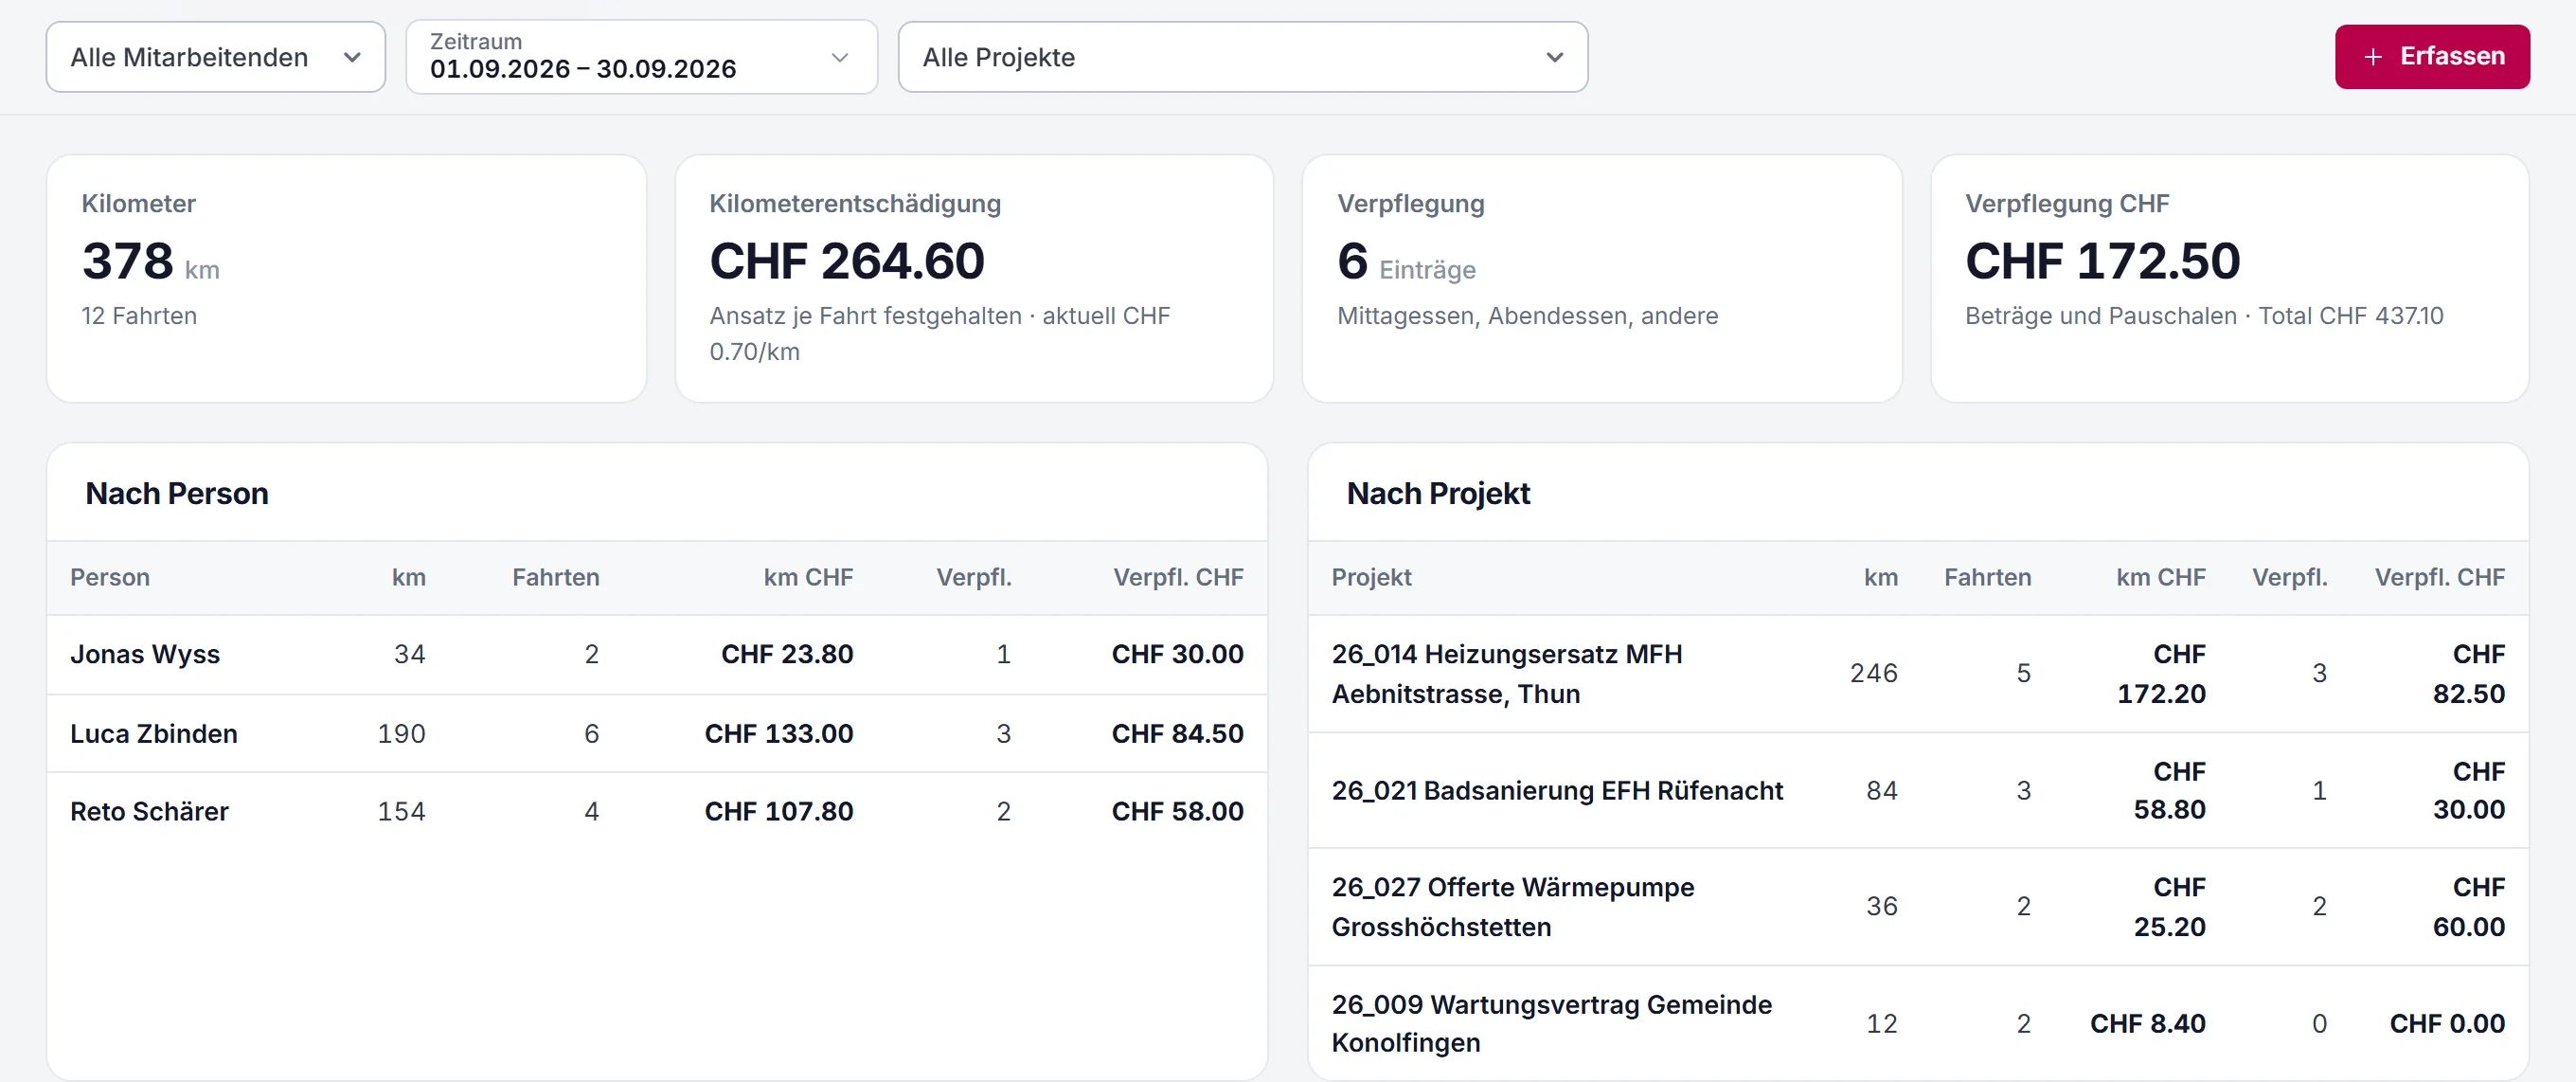Click the 154 km value for Reto Schärer
The image size is (2576, 1082).
pyautogui.click(x=401, y=811)
